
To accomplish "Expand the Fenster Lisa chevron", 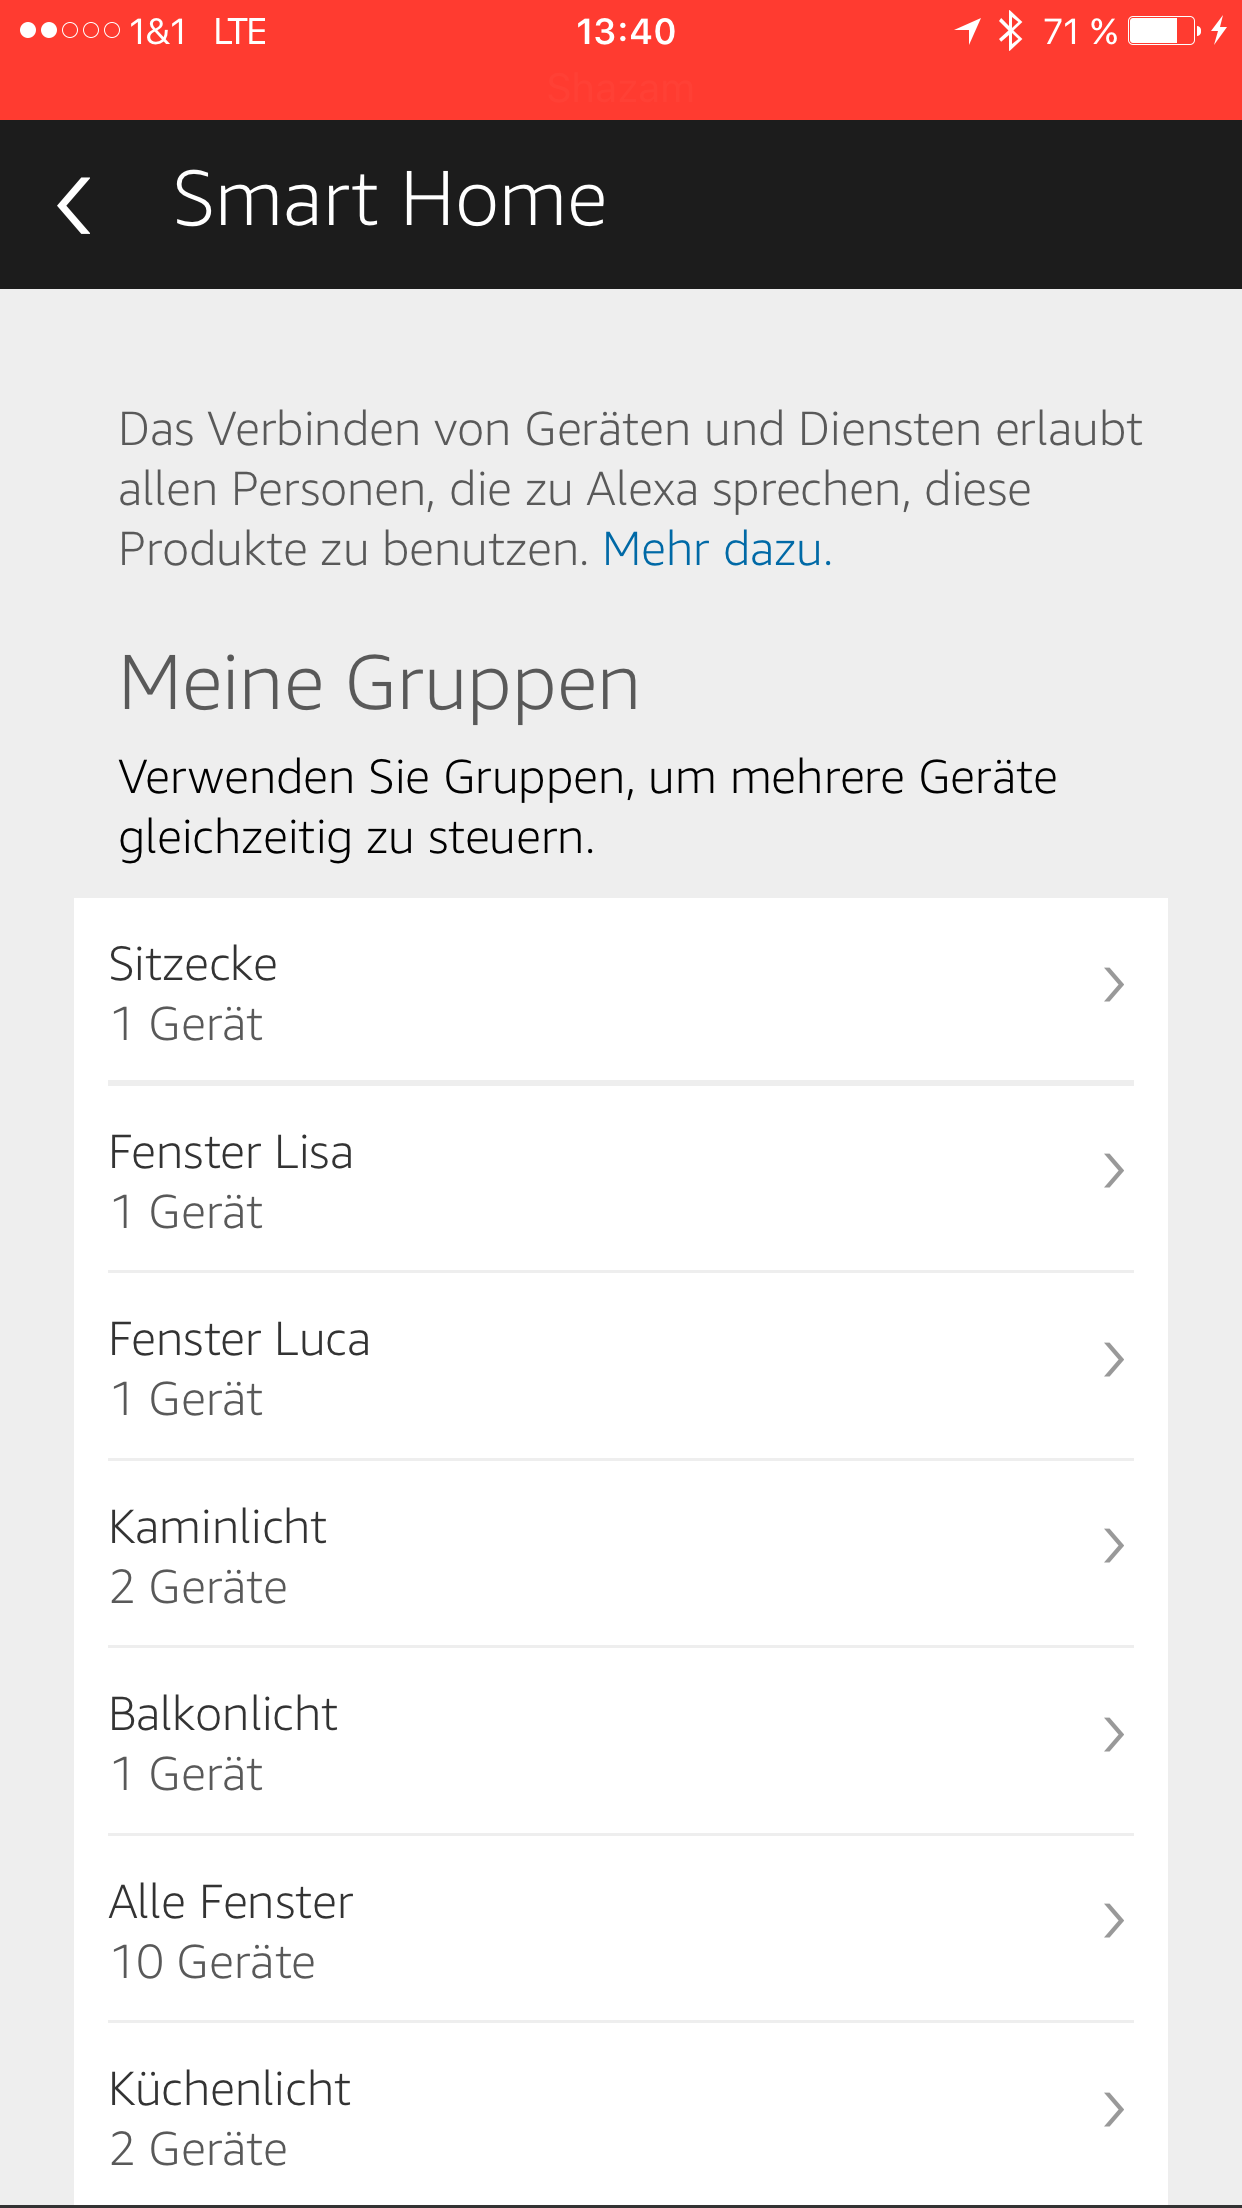I will pos(1114,1171).
